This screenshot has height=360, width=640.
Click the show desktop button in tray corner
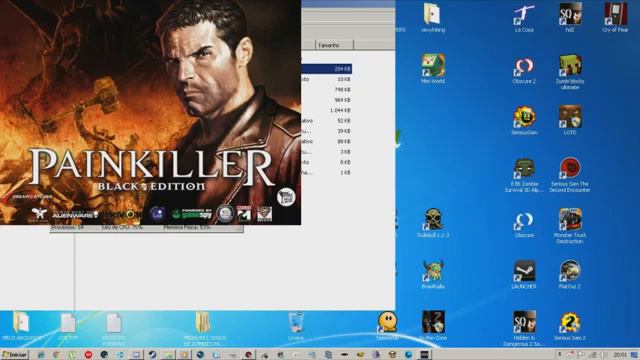coord(635,355)
